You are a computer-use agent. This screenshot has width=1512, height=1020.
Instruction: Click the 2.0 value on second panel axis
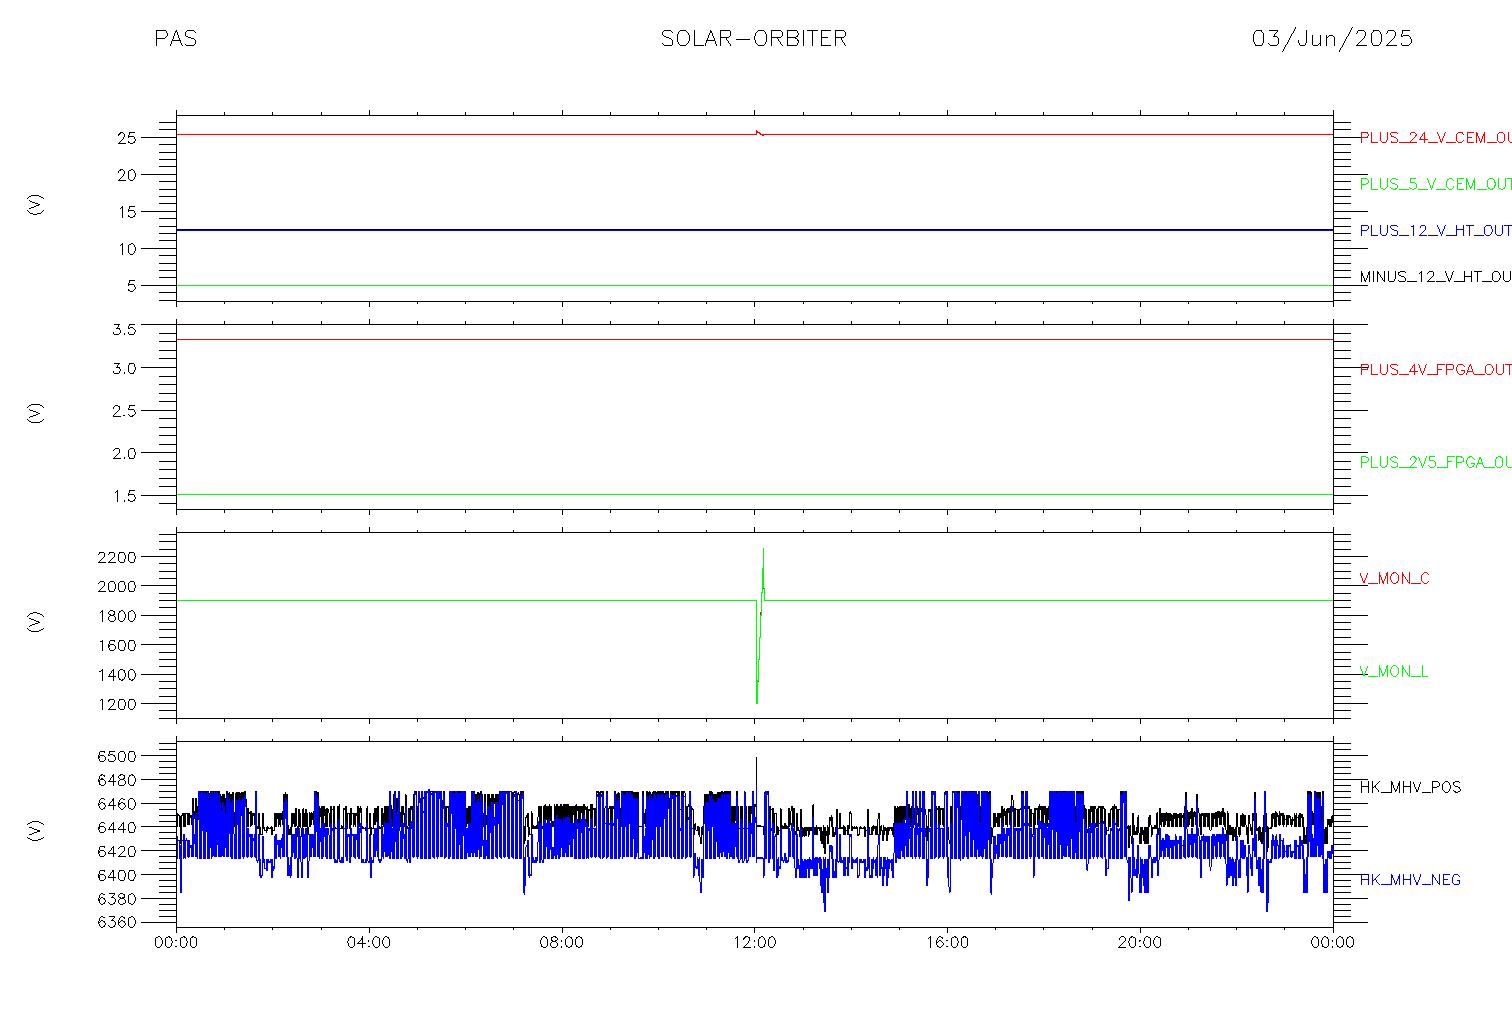pos(124,453)
